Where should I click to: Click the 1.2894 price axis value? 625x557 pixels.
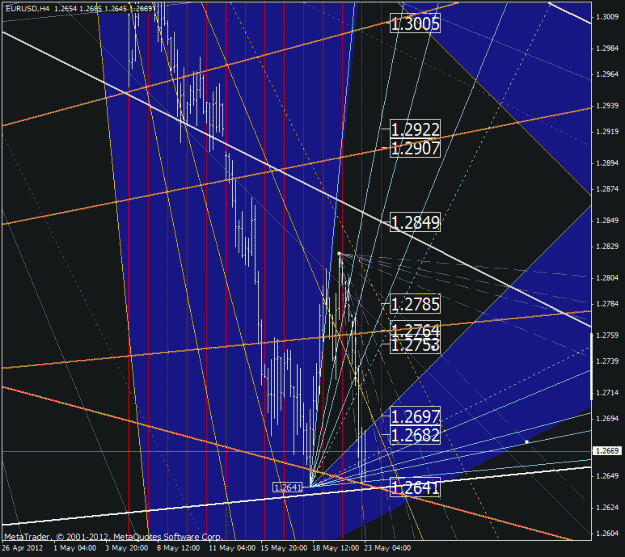pos(607,163)
